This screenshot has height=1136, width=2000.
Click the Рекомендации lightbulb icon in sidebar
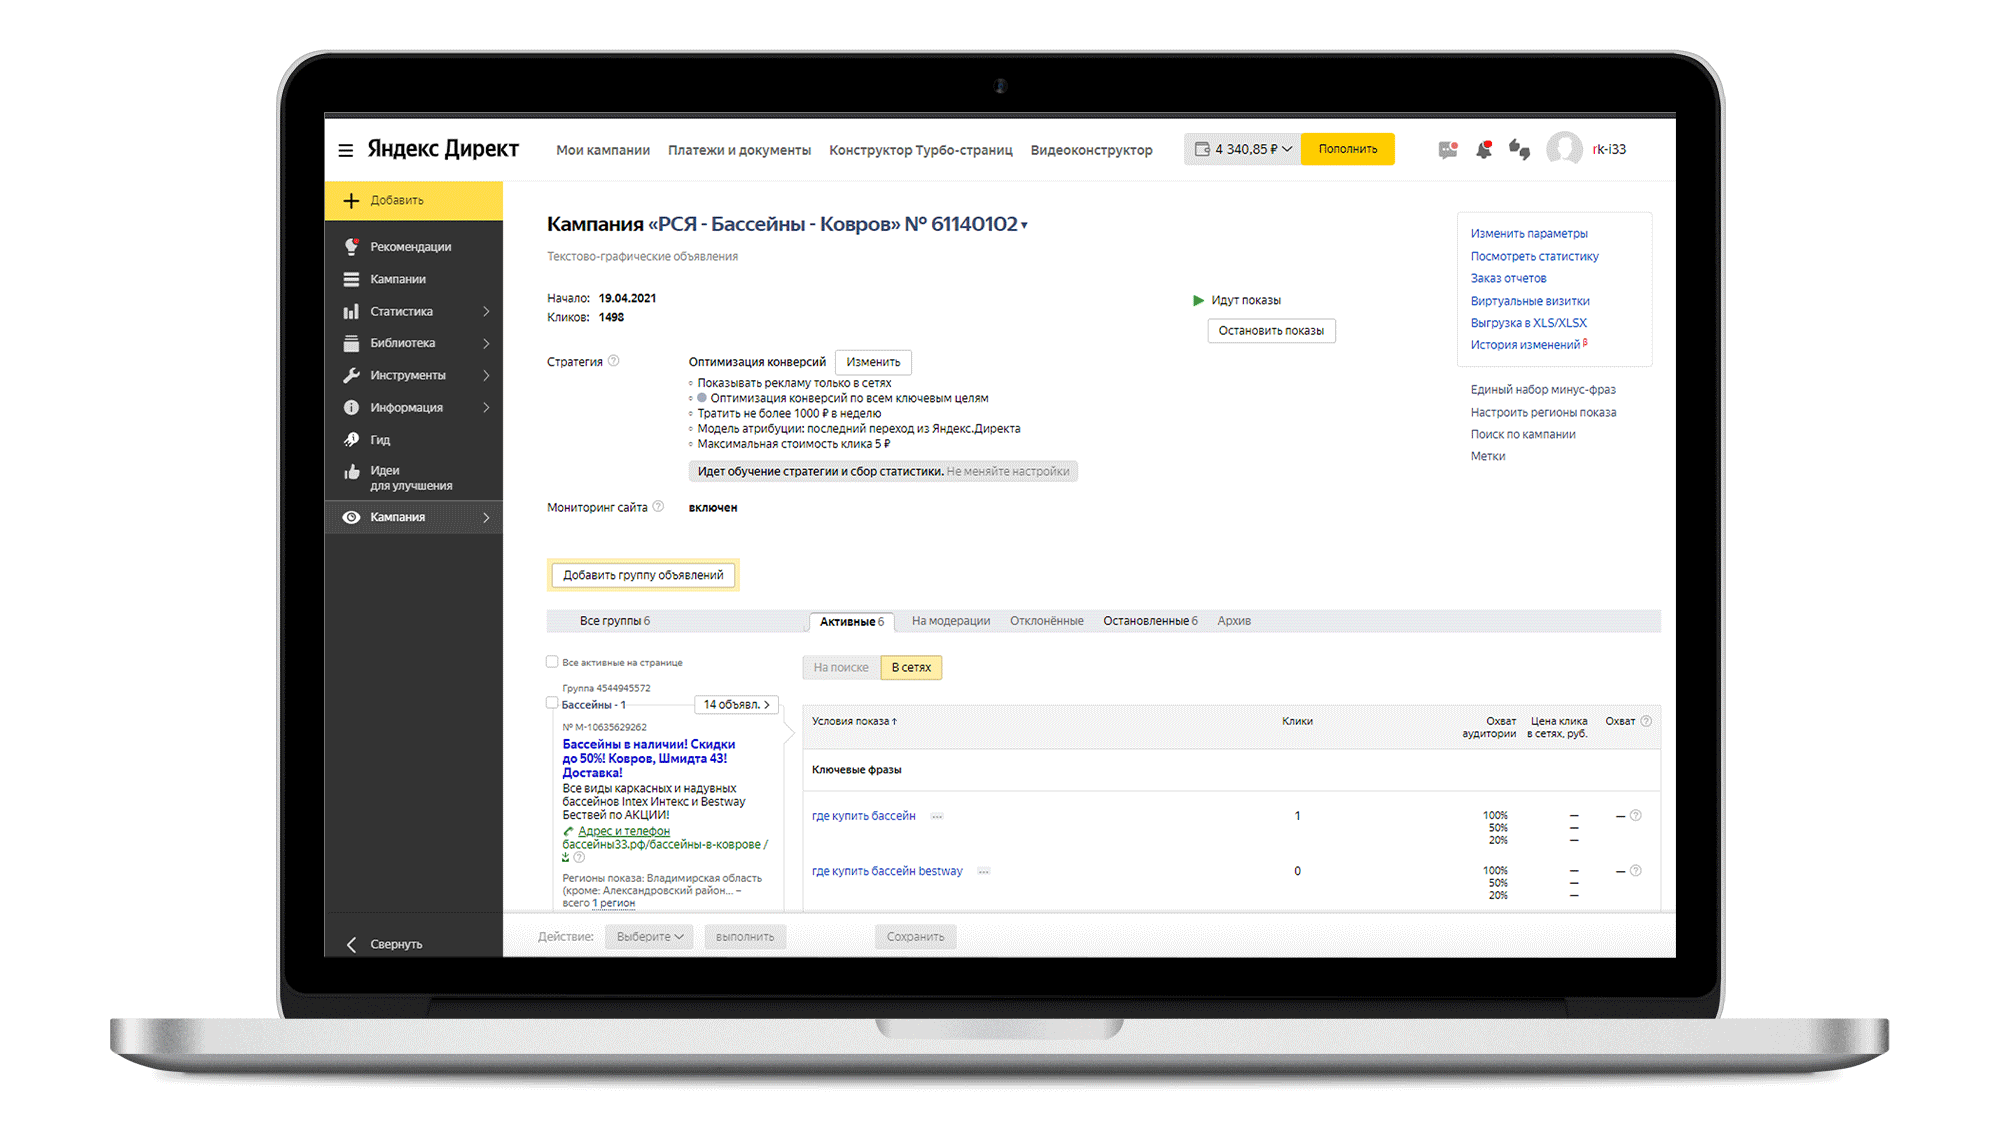click(351, 246)
